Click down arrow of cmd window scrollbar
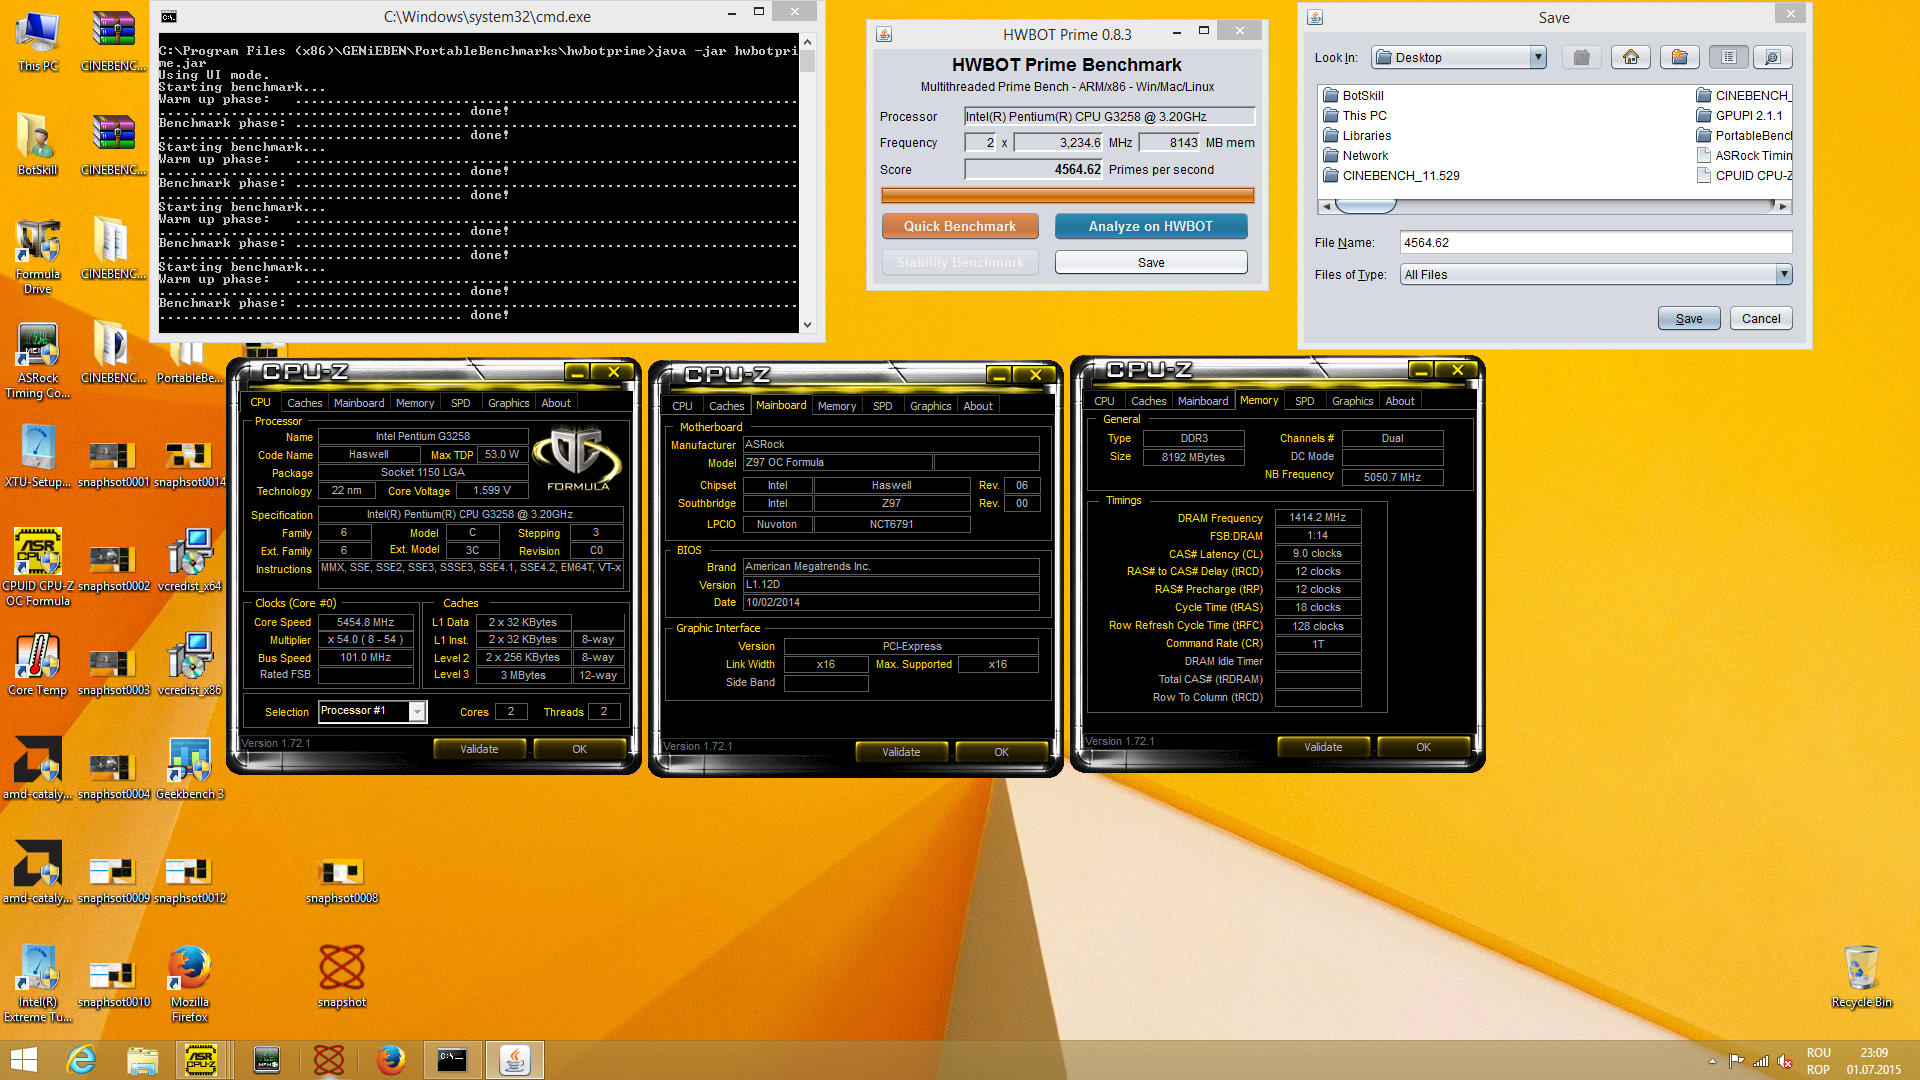 coord(807,325)
